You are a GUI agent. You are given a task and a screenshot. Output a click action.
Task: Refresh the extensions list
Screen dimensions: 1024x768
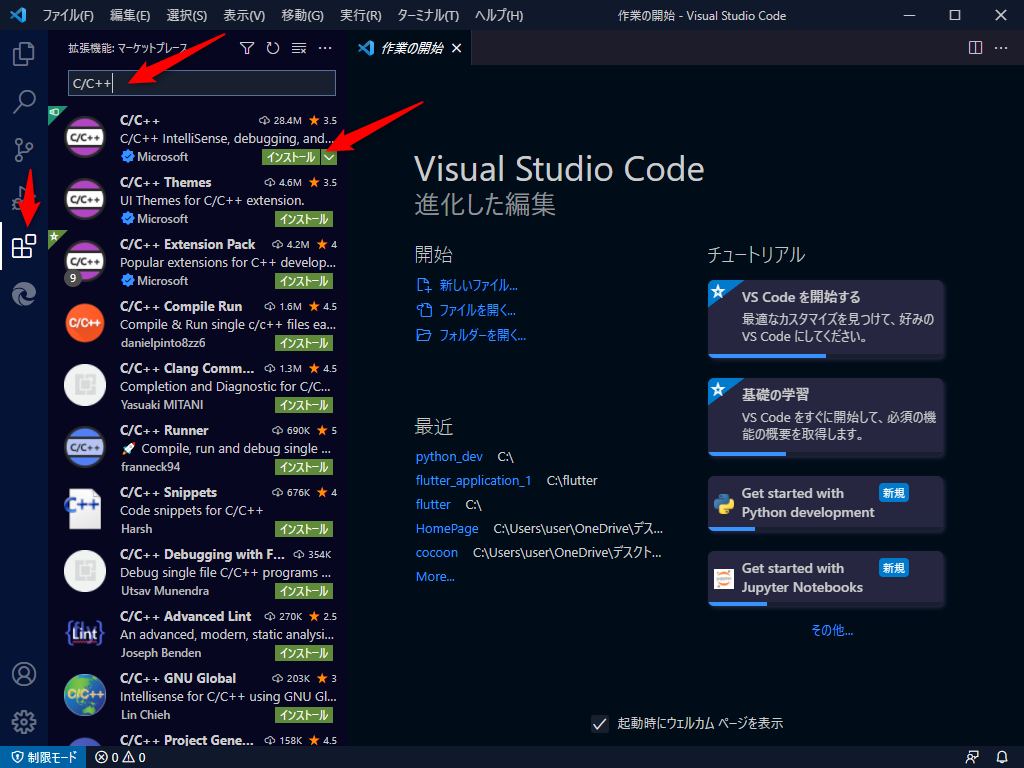coord(273,48)
